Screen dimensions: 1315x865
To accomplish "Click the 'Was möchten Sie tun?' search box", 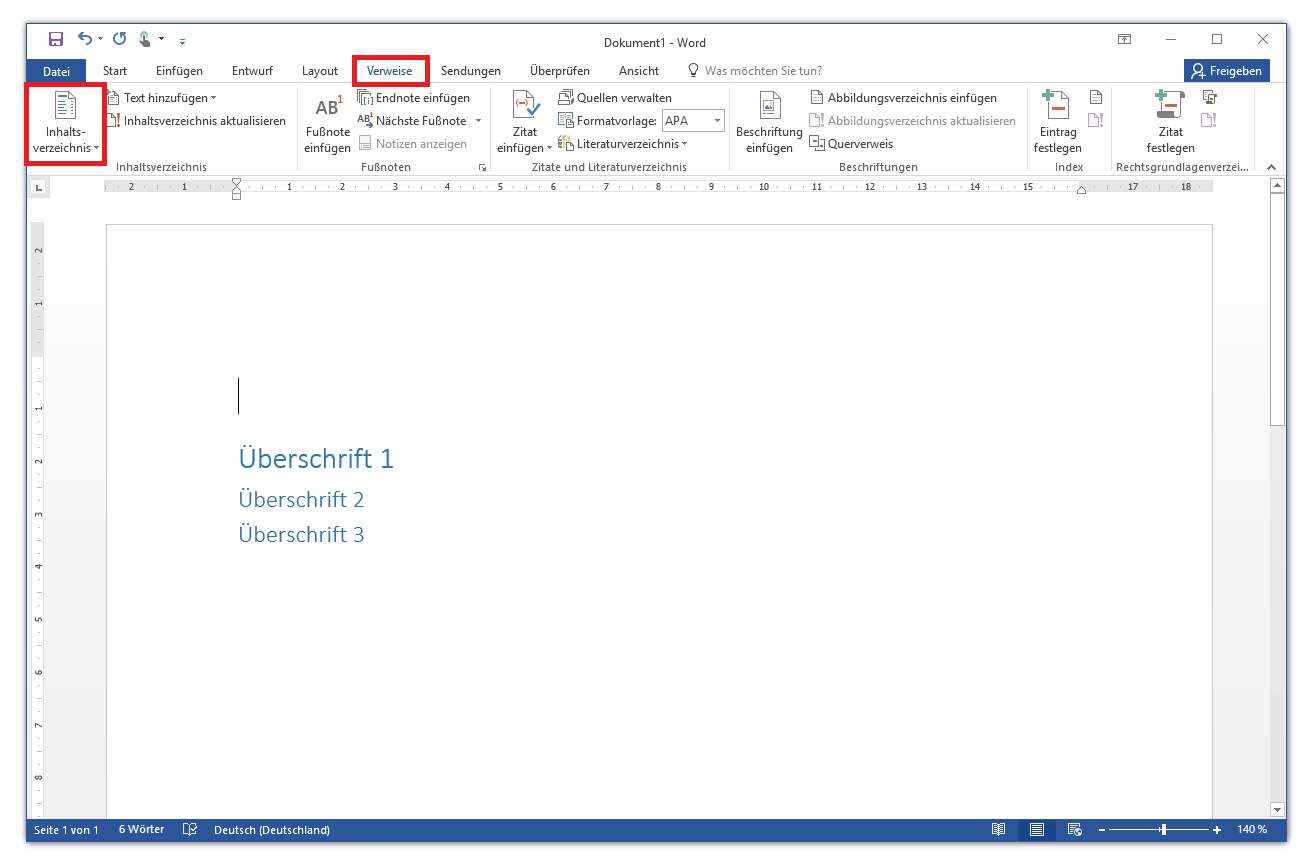I will (763, 71).
